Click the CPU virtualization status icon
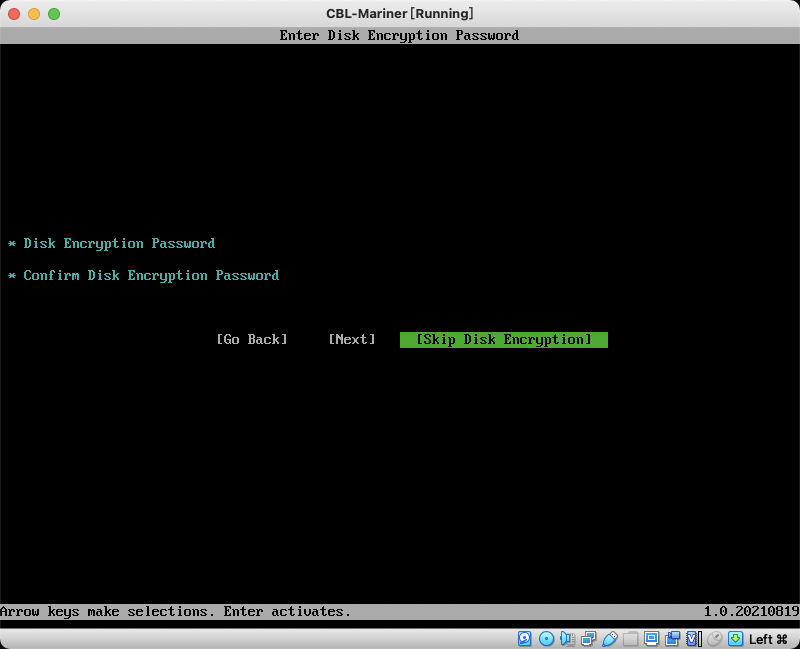The width and height of the screenshot is (800, 649). [693, 638]
